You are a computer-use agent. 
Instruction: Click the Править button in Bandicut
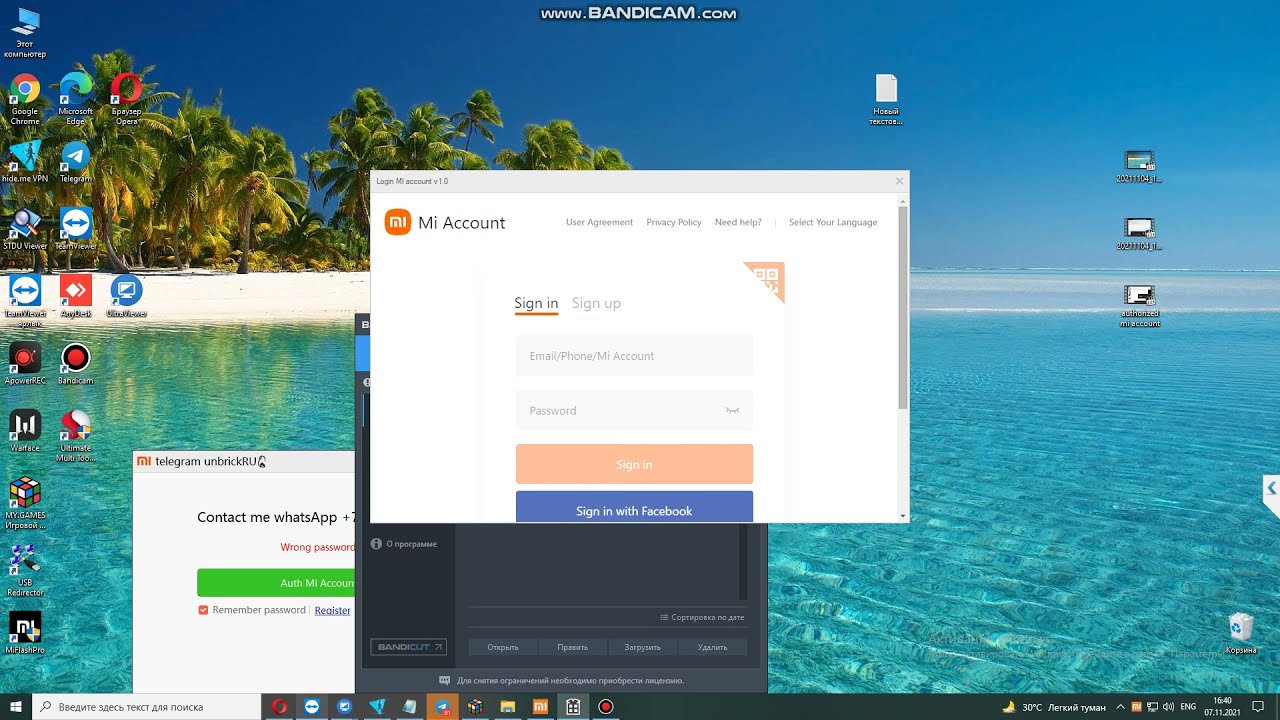pyautogui.click(x=572, y=647)
